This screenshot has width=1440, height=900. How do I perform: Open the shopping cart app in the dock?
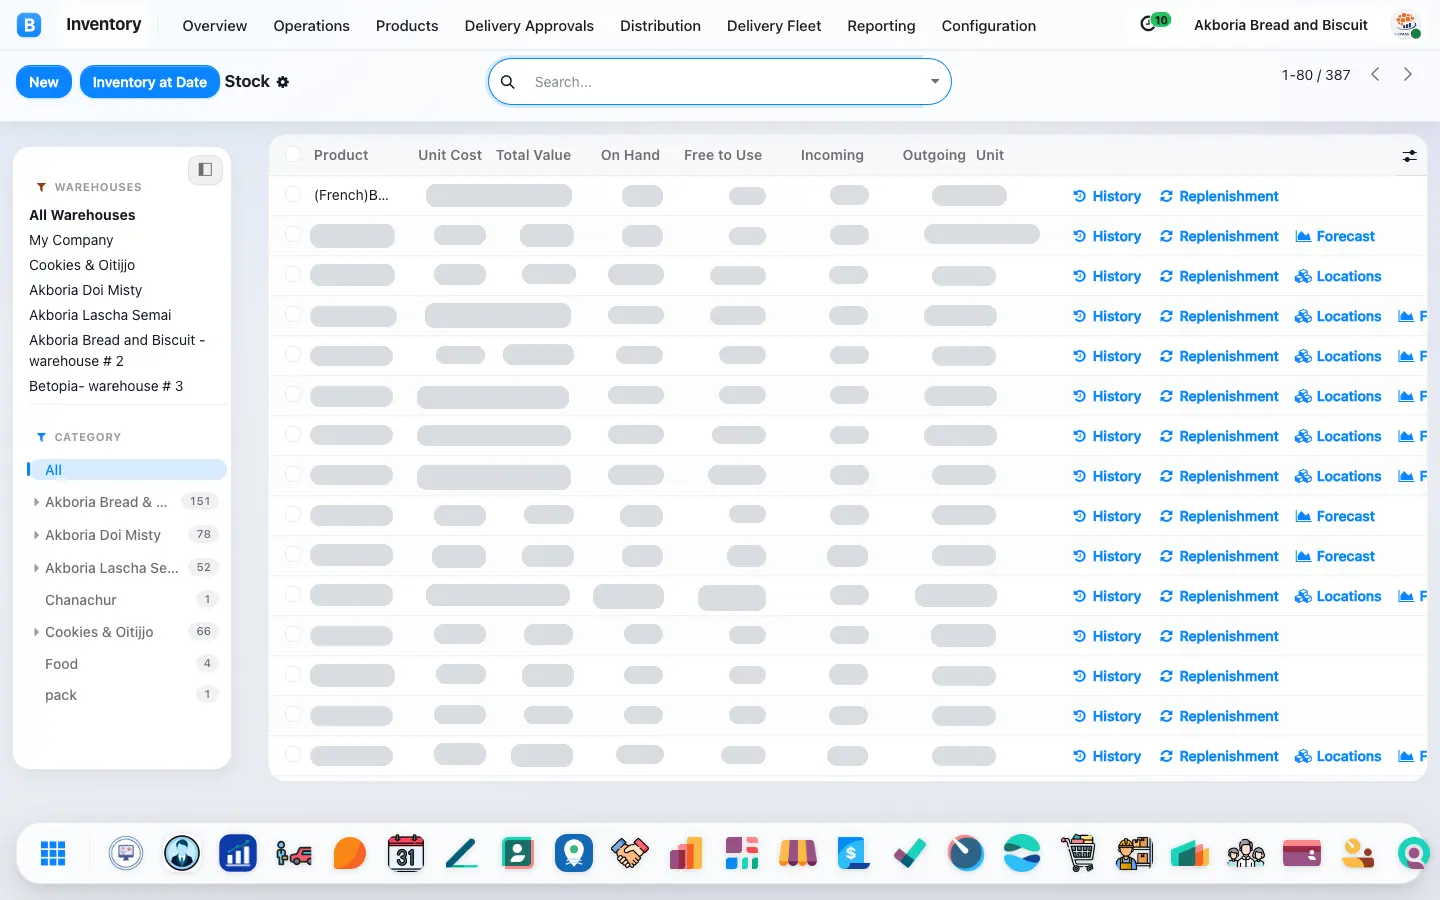(x=1078, y=853)
